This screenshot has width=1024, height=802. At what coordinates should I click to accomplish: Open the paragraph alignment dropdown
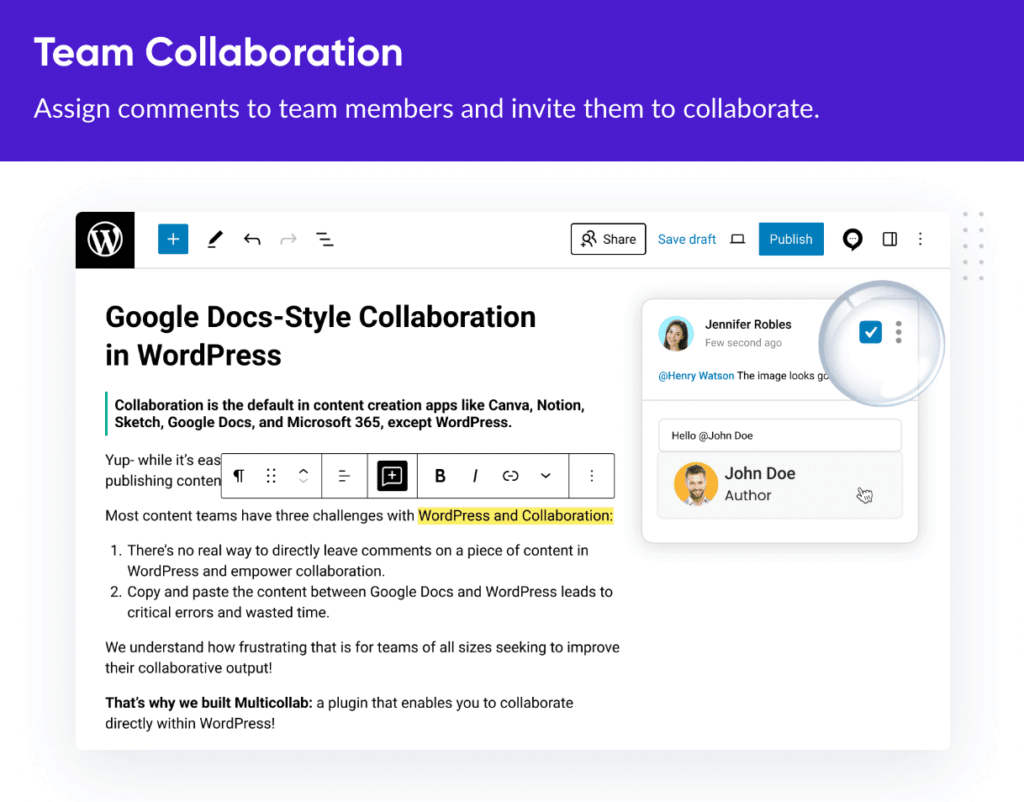tap(344, 476)
